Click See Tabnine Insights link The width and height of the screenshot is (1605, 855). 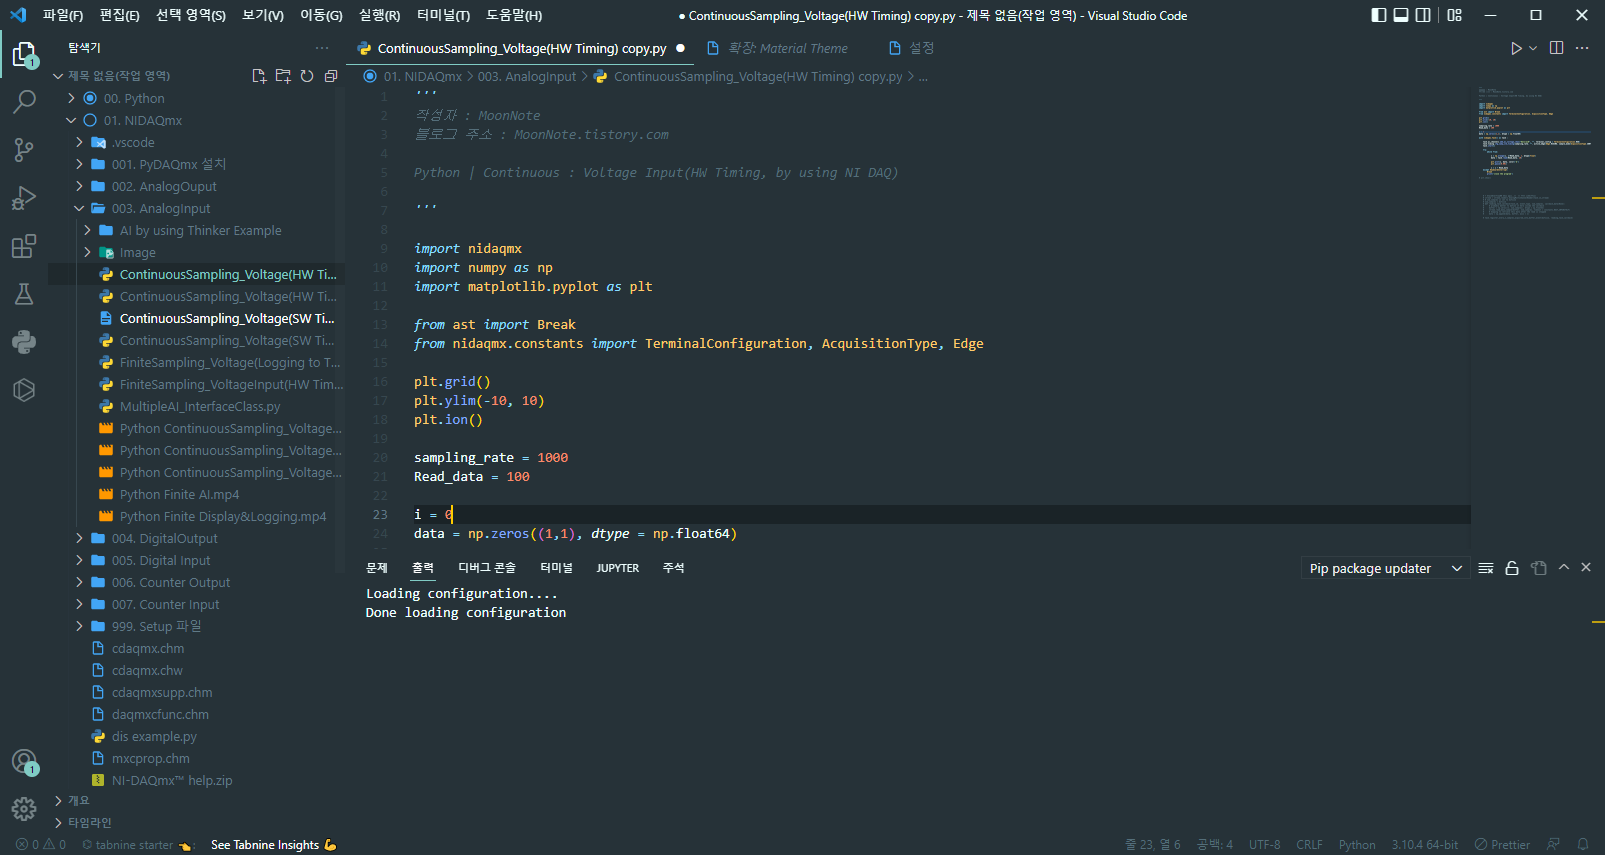274,845
